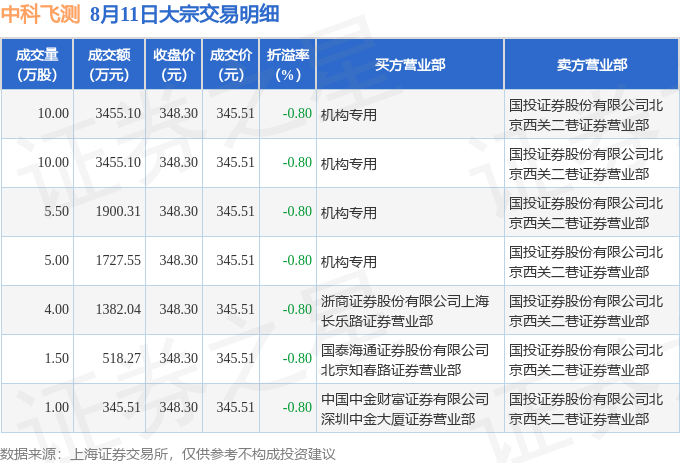
Task: Select the first row 3455.10 amount cell
Action: click(109, 114)
